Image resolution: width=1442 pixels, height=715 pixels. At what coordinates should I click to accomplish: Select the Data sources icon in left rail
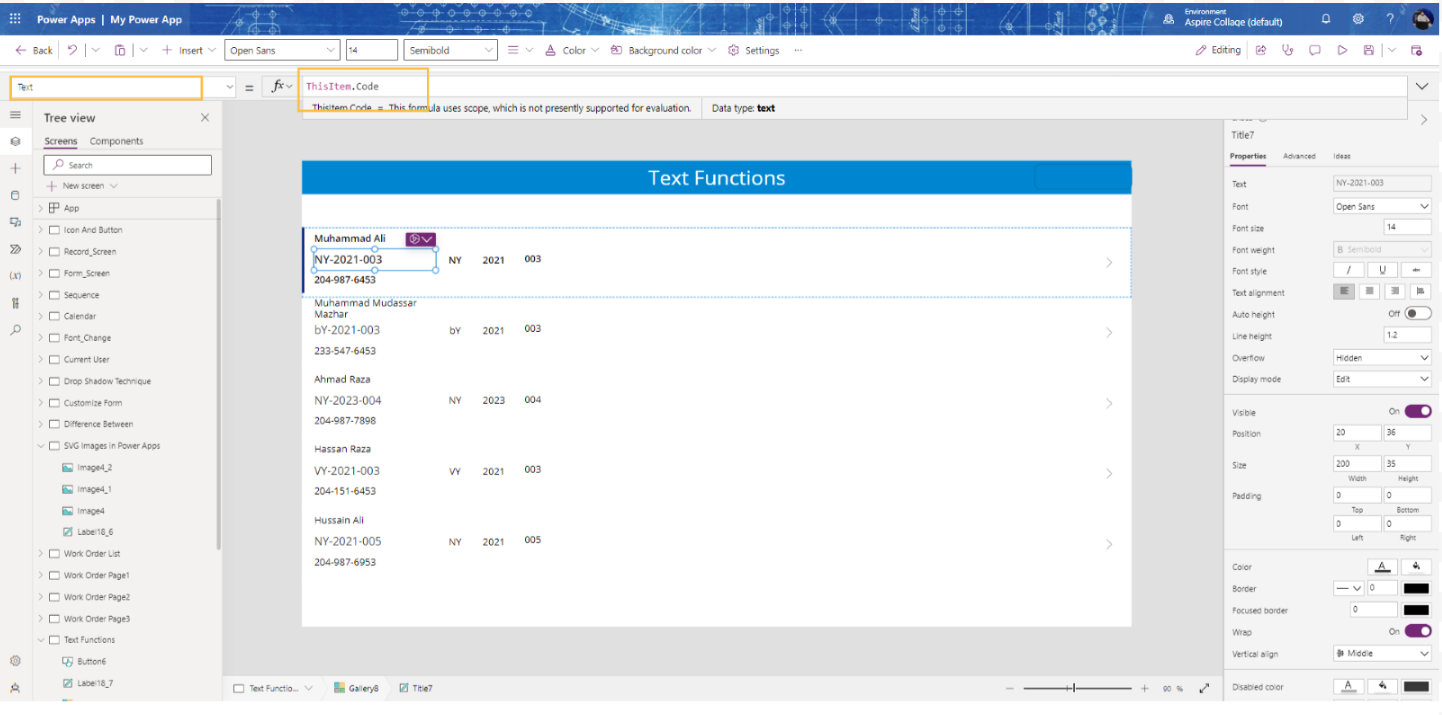[15, 193]
